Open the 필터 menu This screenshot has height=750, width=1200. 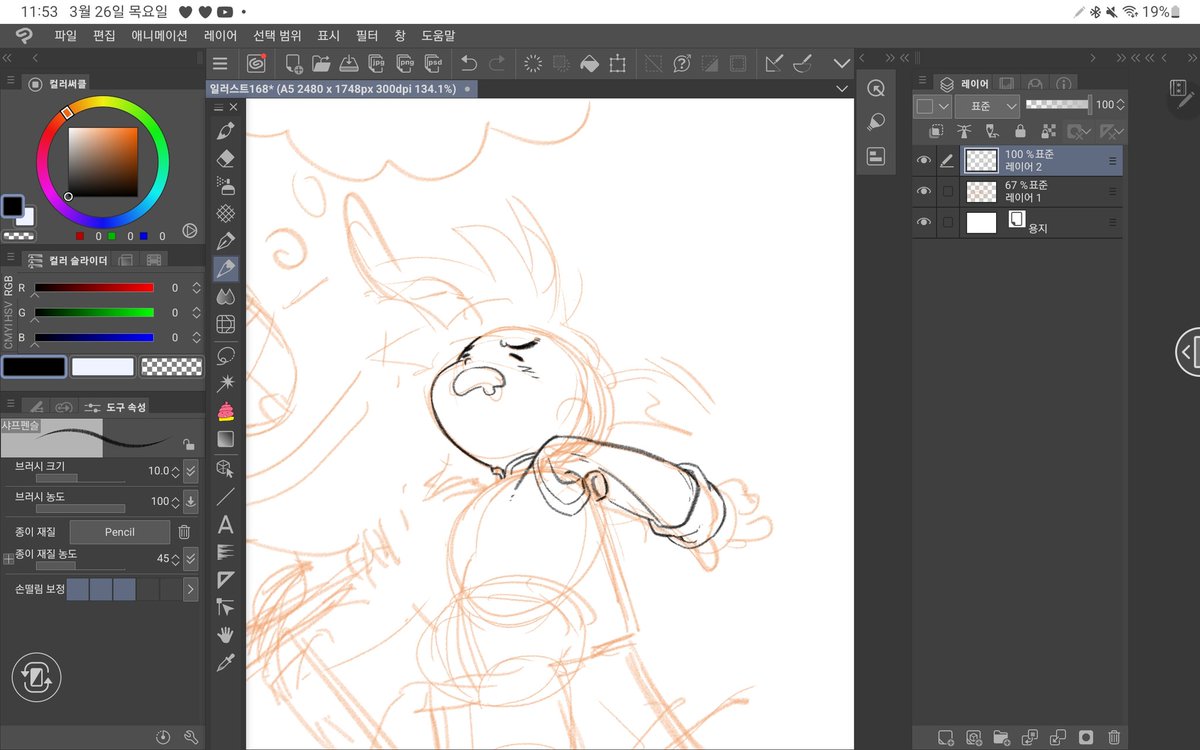pyautogui.click(x=367, y=35)
